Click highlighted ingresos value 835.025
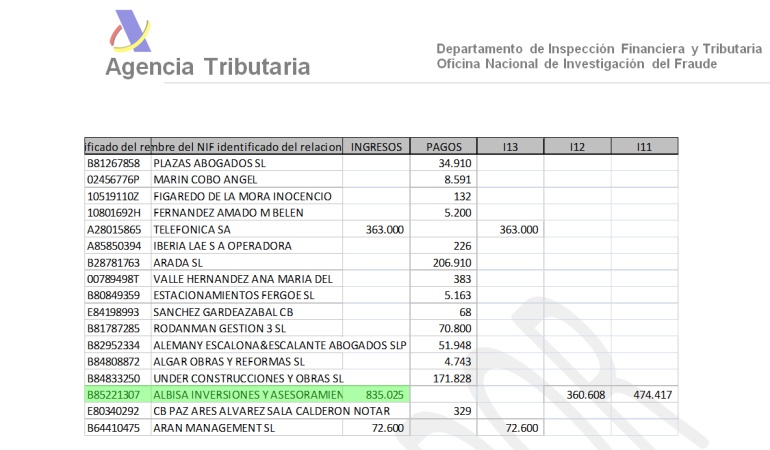 (x=385, y=394)
